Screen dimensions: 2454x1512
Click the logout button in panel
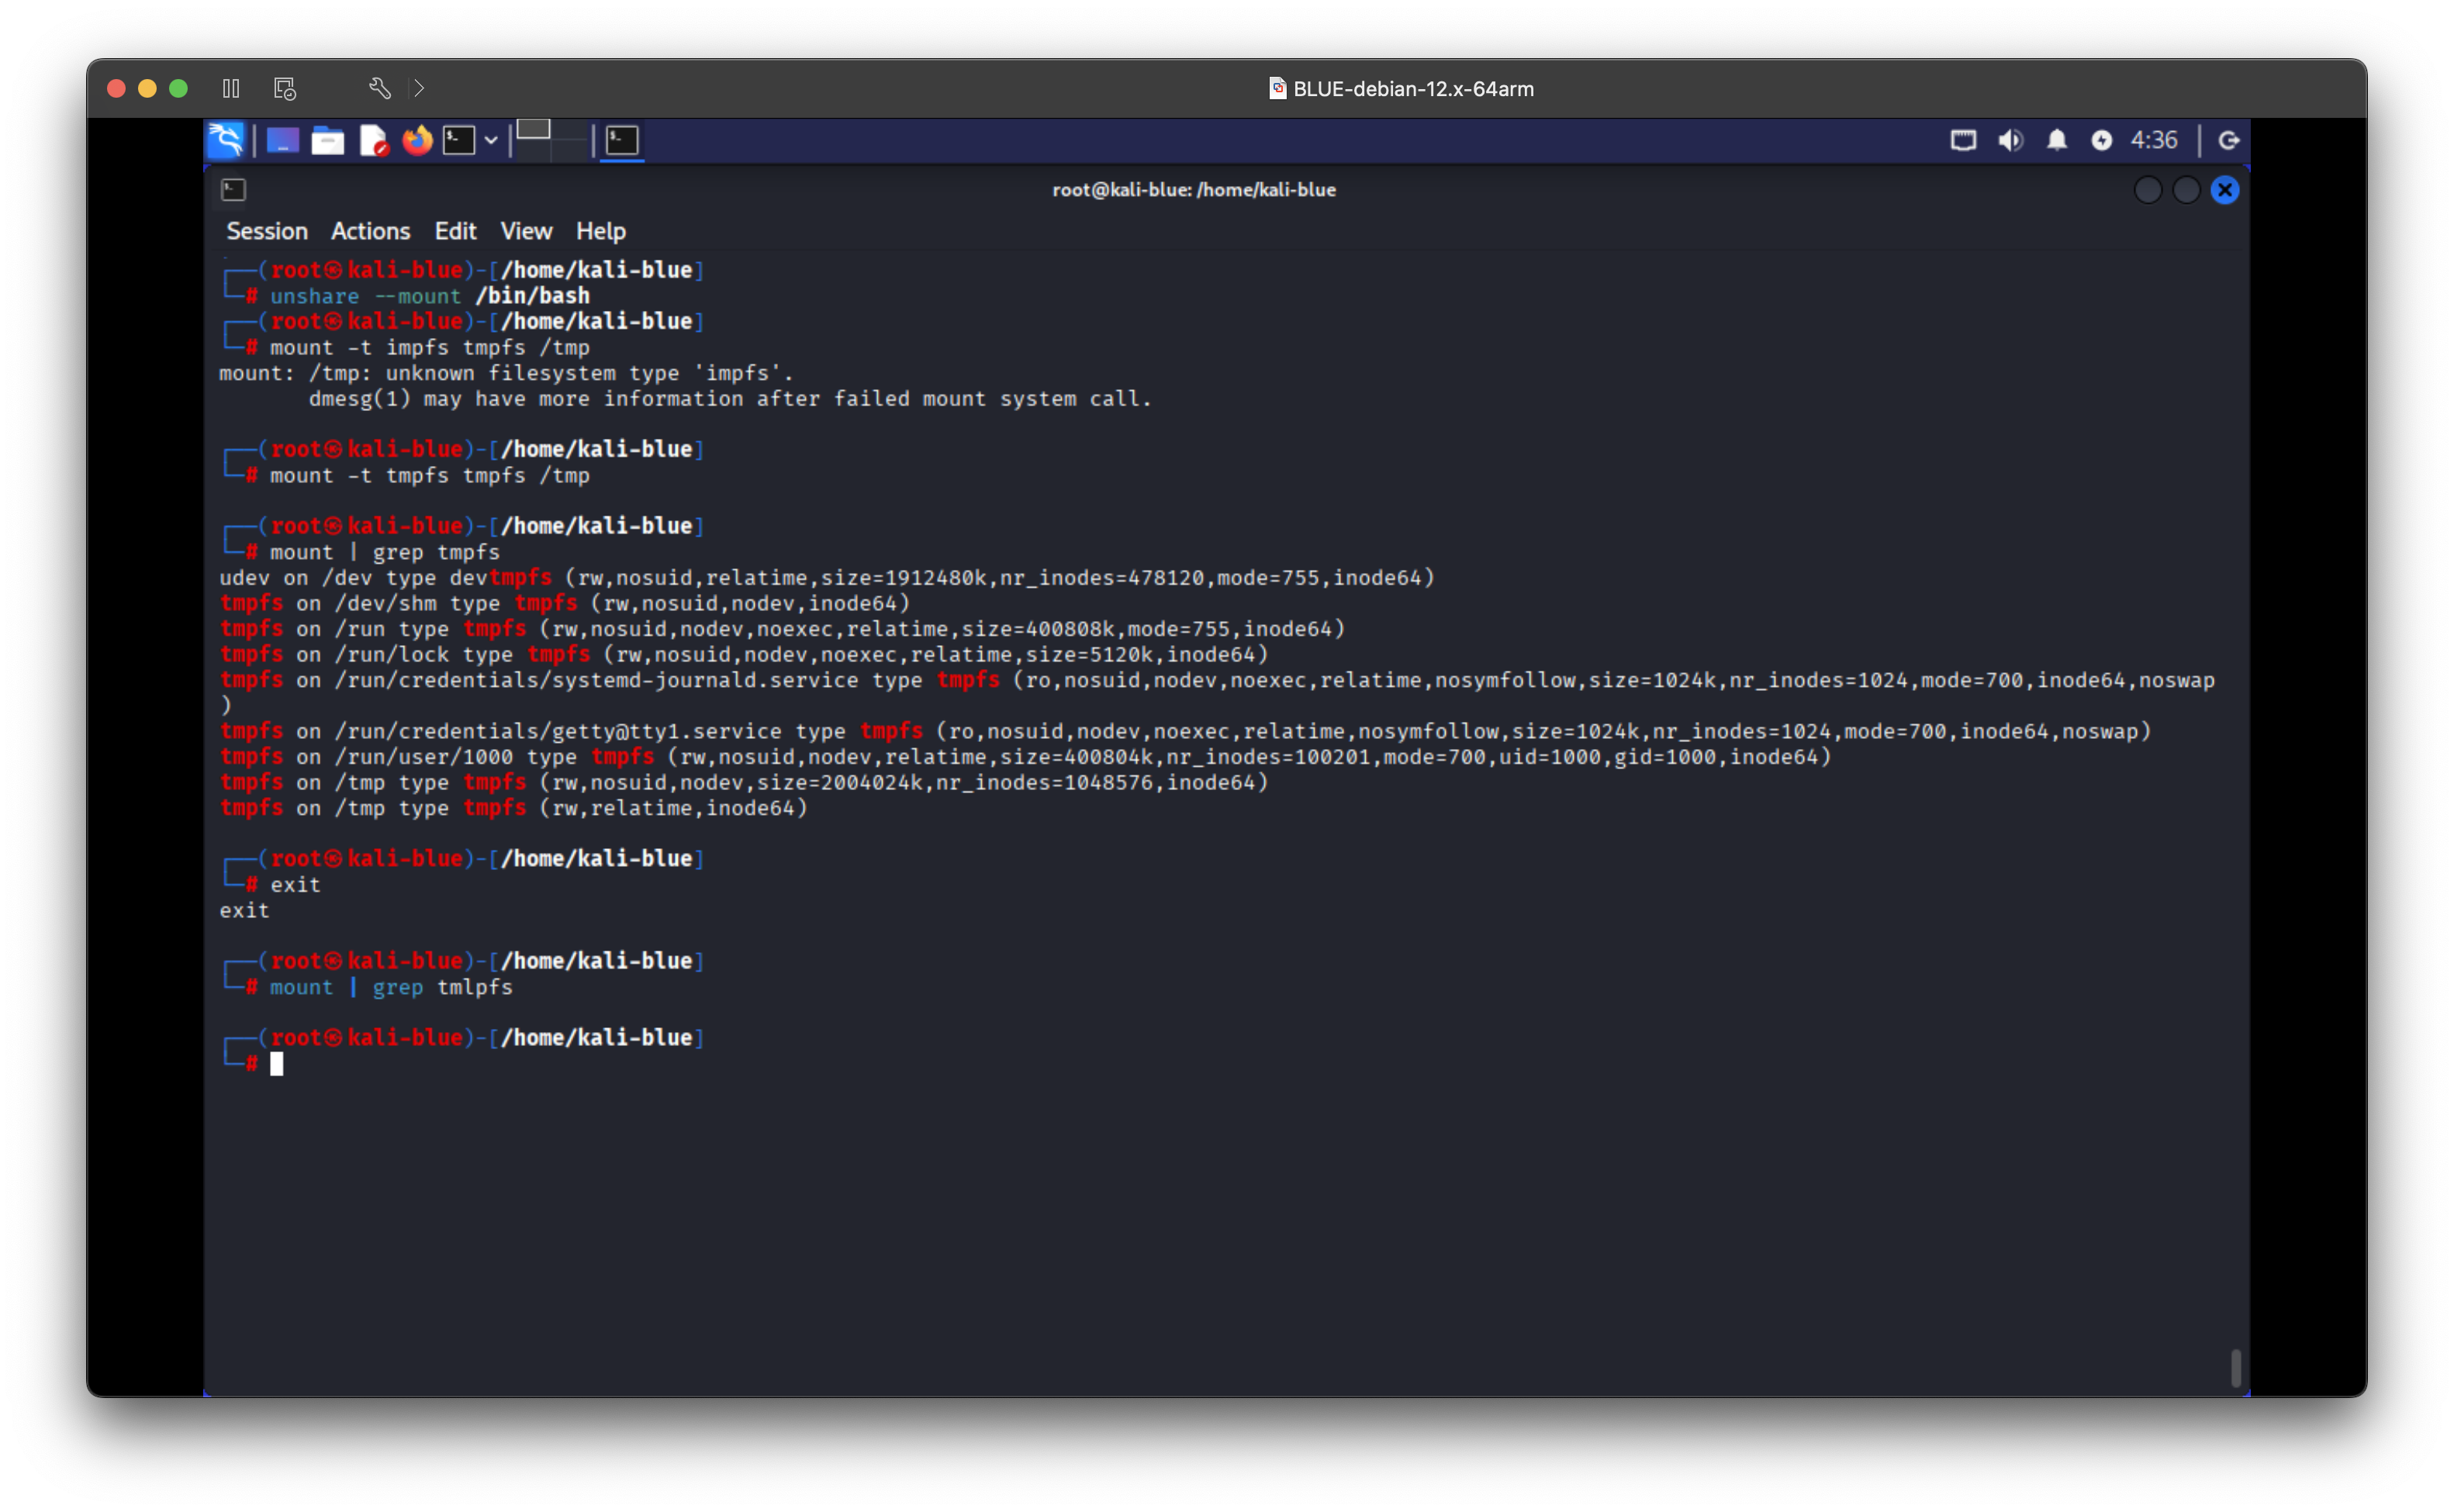click(x=2228, y=140)
